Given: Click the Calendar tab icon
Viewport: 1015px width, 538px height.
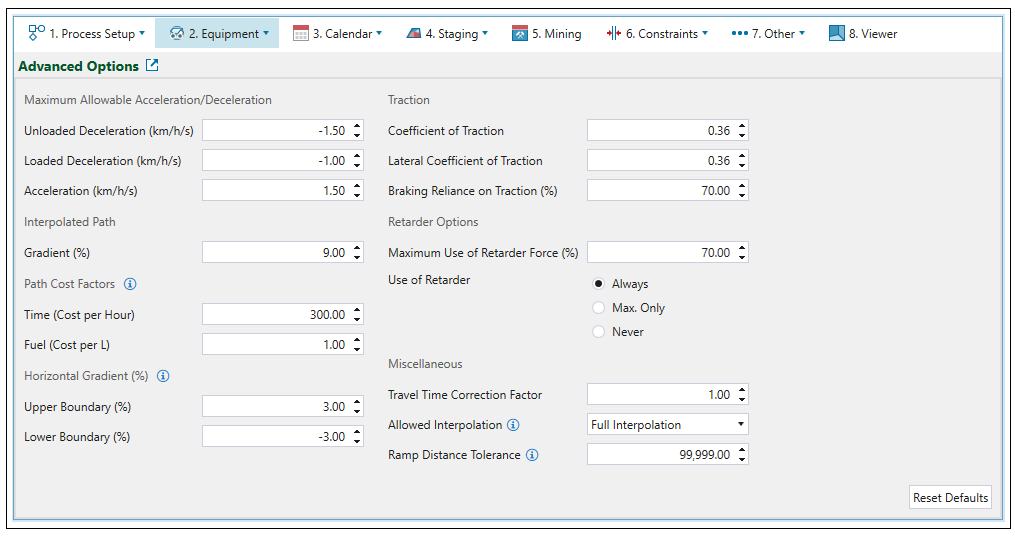Looking at the screenshot, I should [x=301, y=33].
